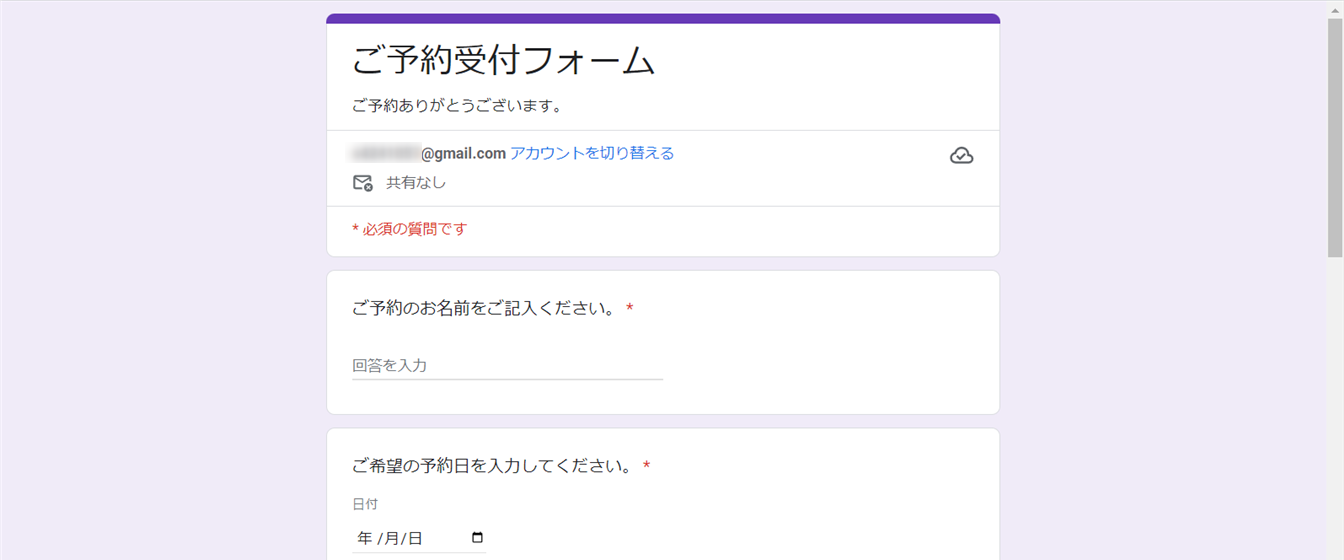The width and height of the screenshot is (1344, 560).
Task: Click the 共有なし label
Action: [x=416, y=183]
